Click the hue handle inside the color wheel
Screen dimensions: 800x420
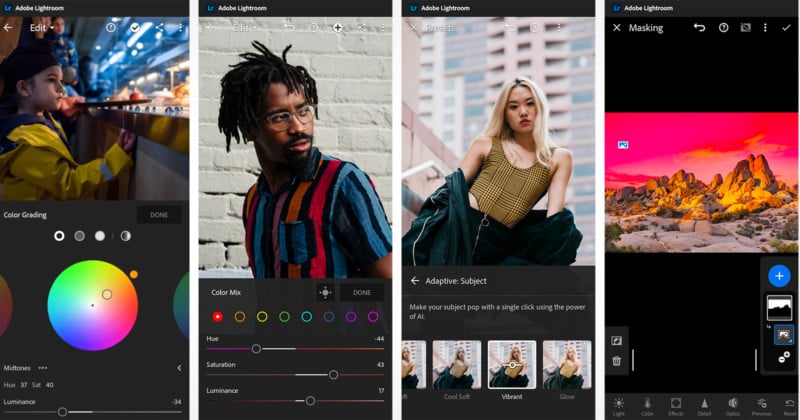pyautogui.click(x=107, y=294)
